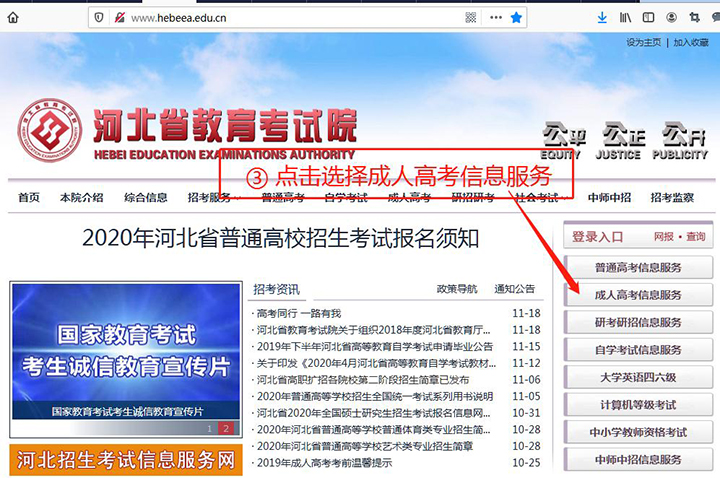Screen dimensions: 720x478
Task: Click 研考研招信息服务 button
Action: point(638,322)
